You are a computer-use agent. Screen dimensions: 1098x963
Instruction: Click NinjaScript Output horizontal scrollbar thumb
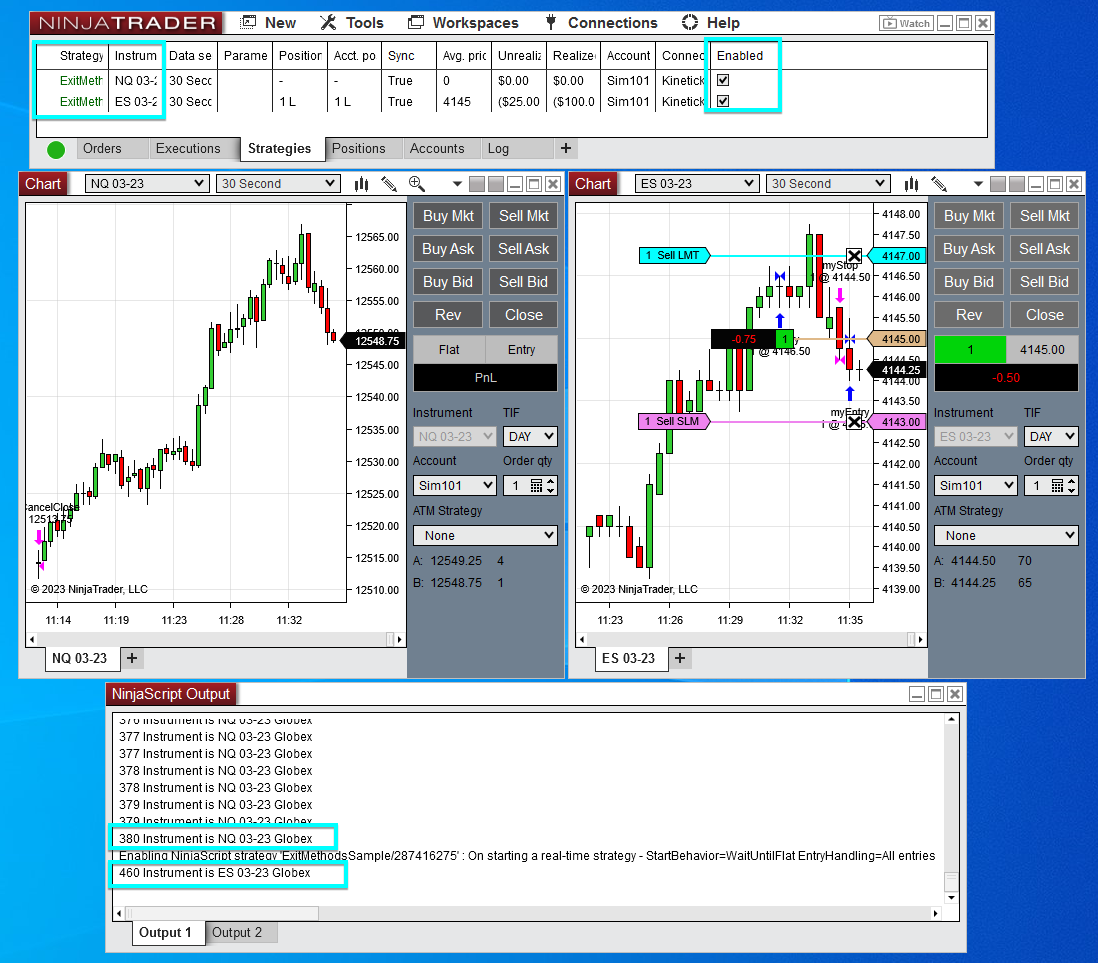pyautogui.click(x=222, y=913)
